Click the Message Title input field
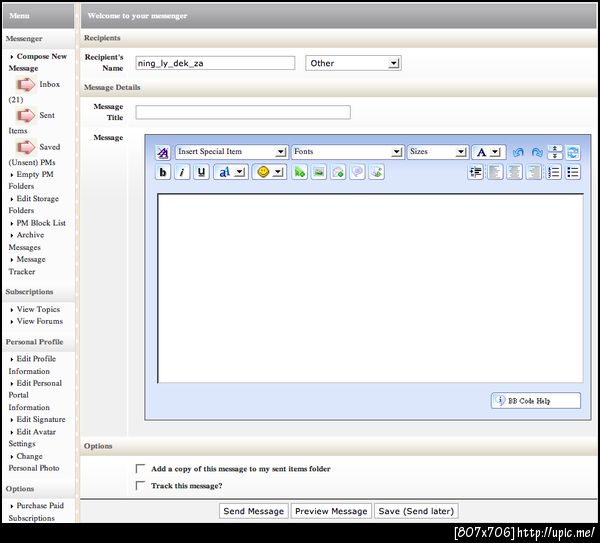600x543 pixels. 243,112
